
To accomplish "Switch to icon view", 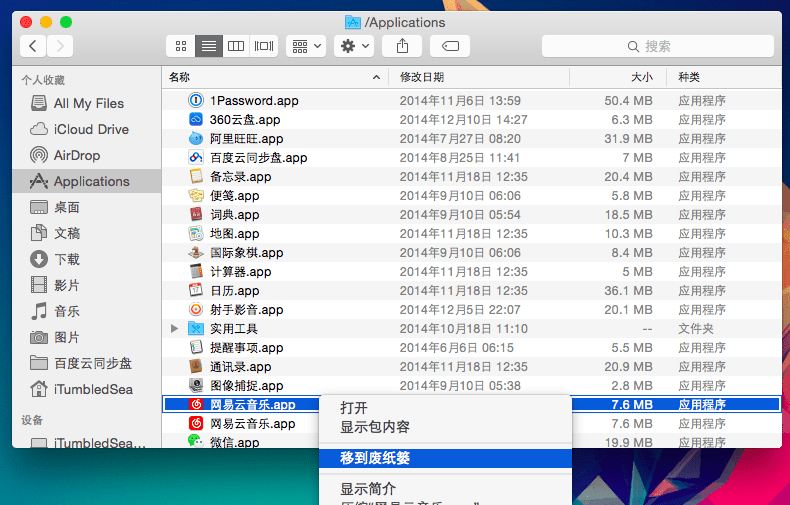I will [181, 46].
